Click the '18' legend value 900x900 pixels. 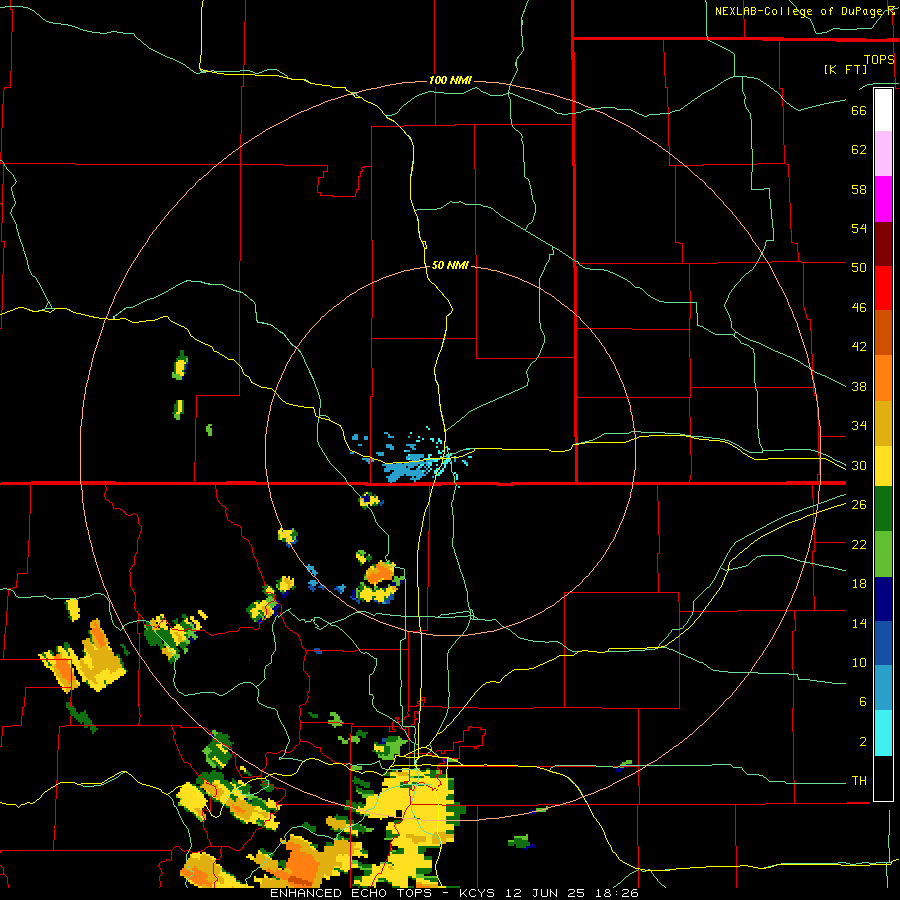click(x=859, y=584)
